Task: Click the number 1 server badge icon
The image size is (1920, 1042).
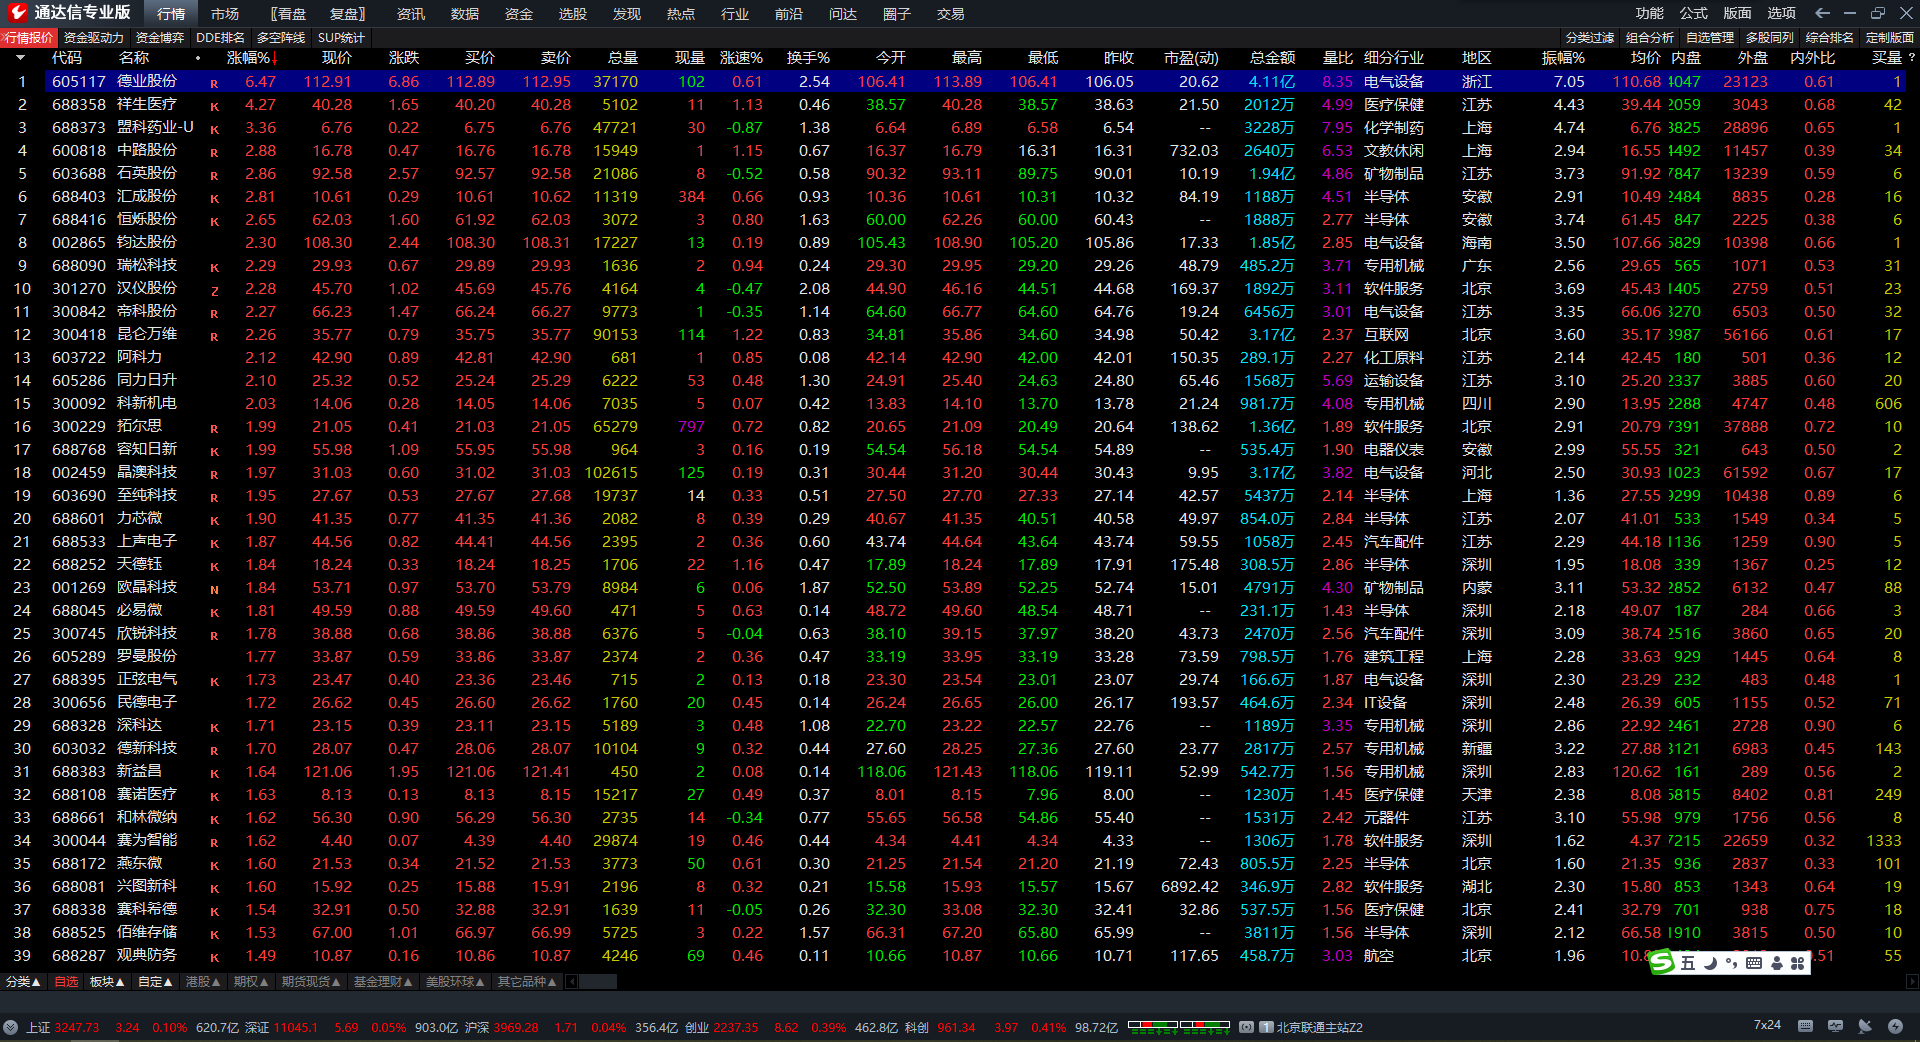Action: point(1266,1027)
